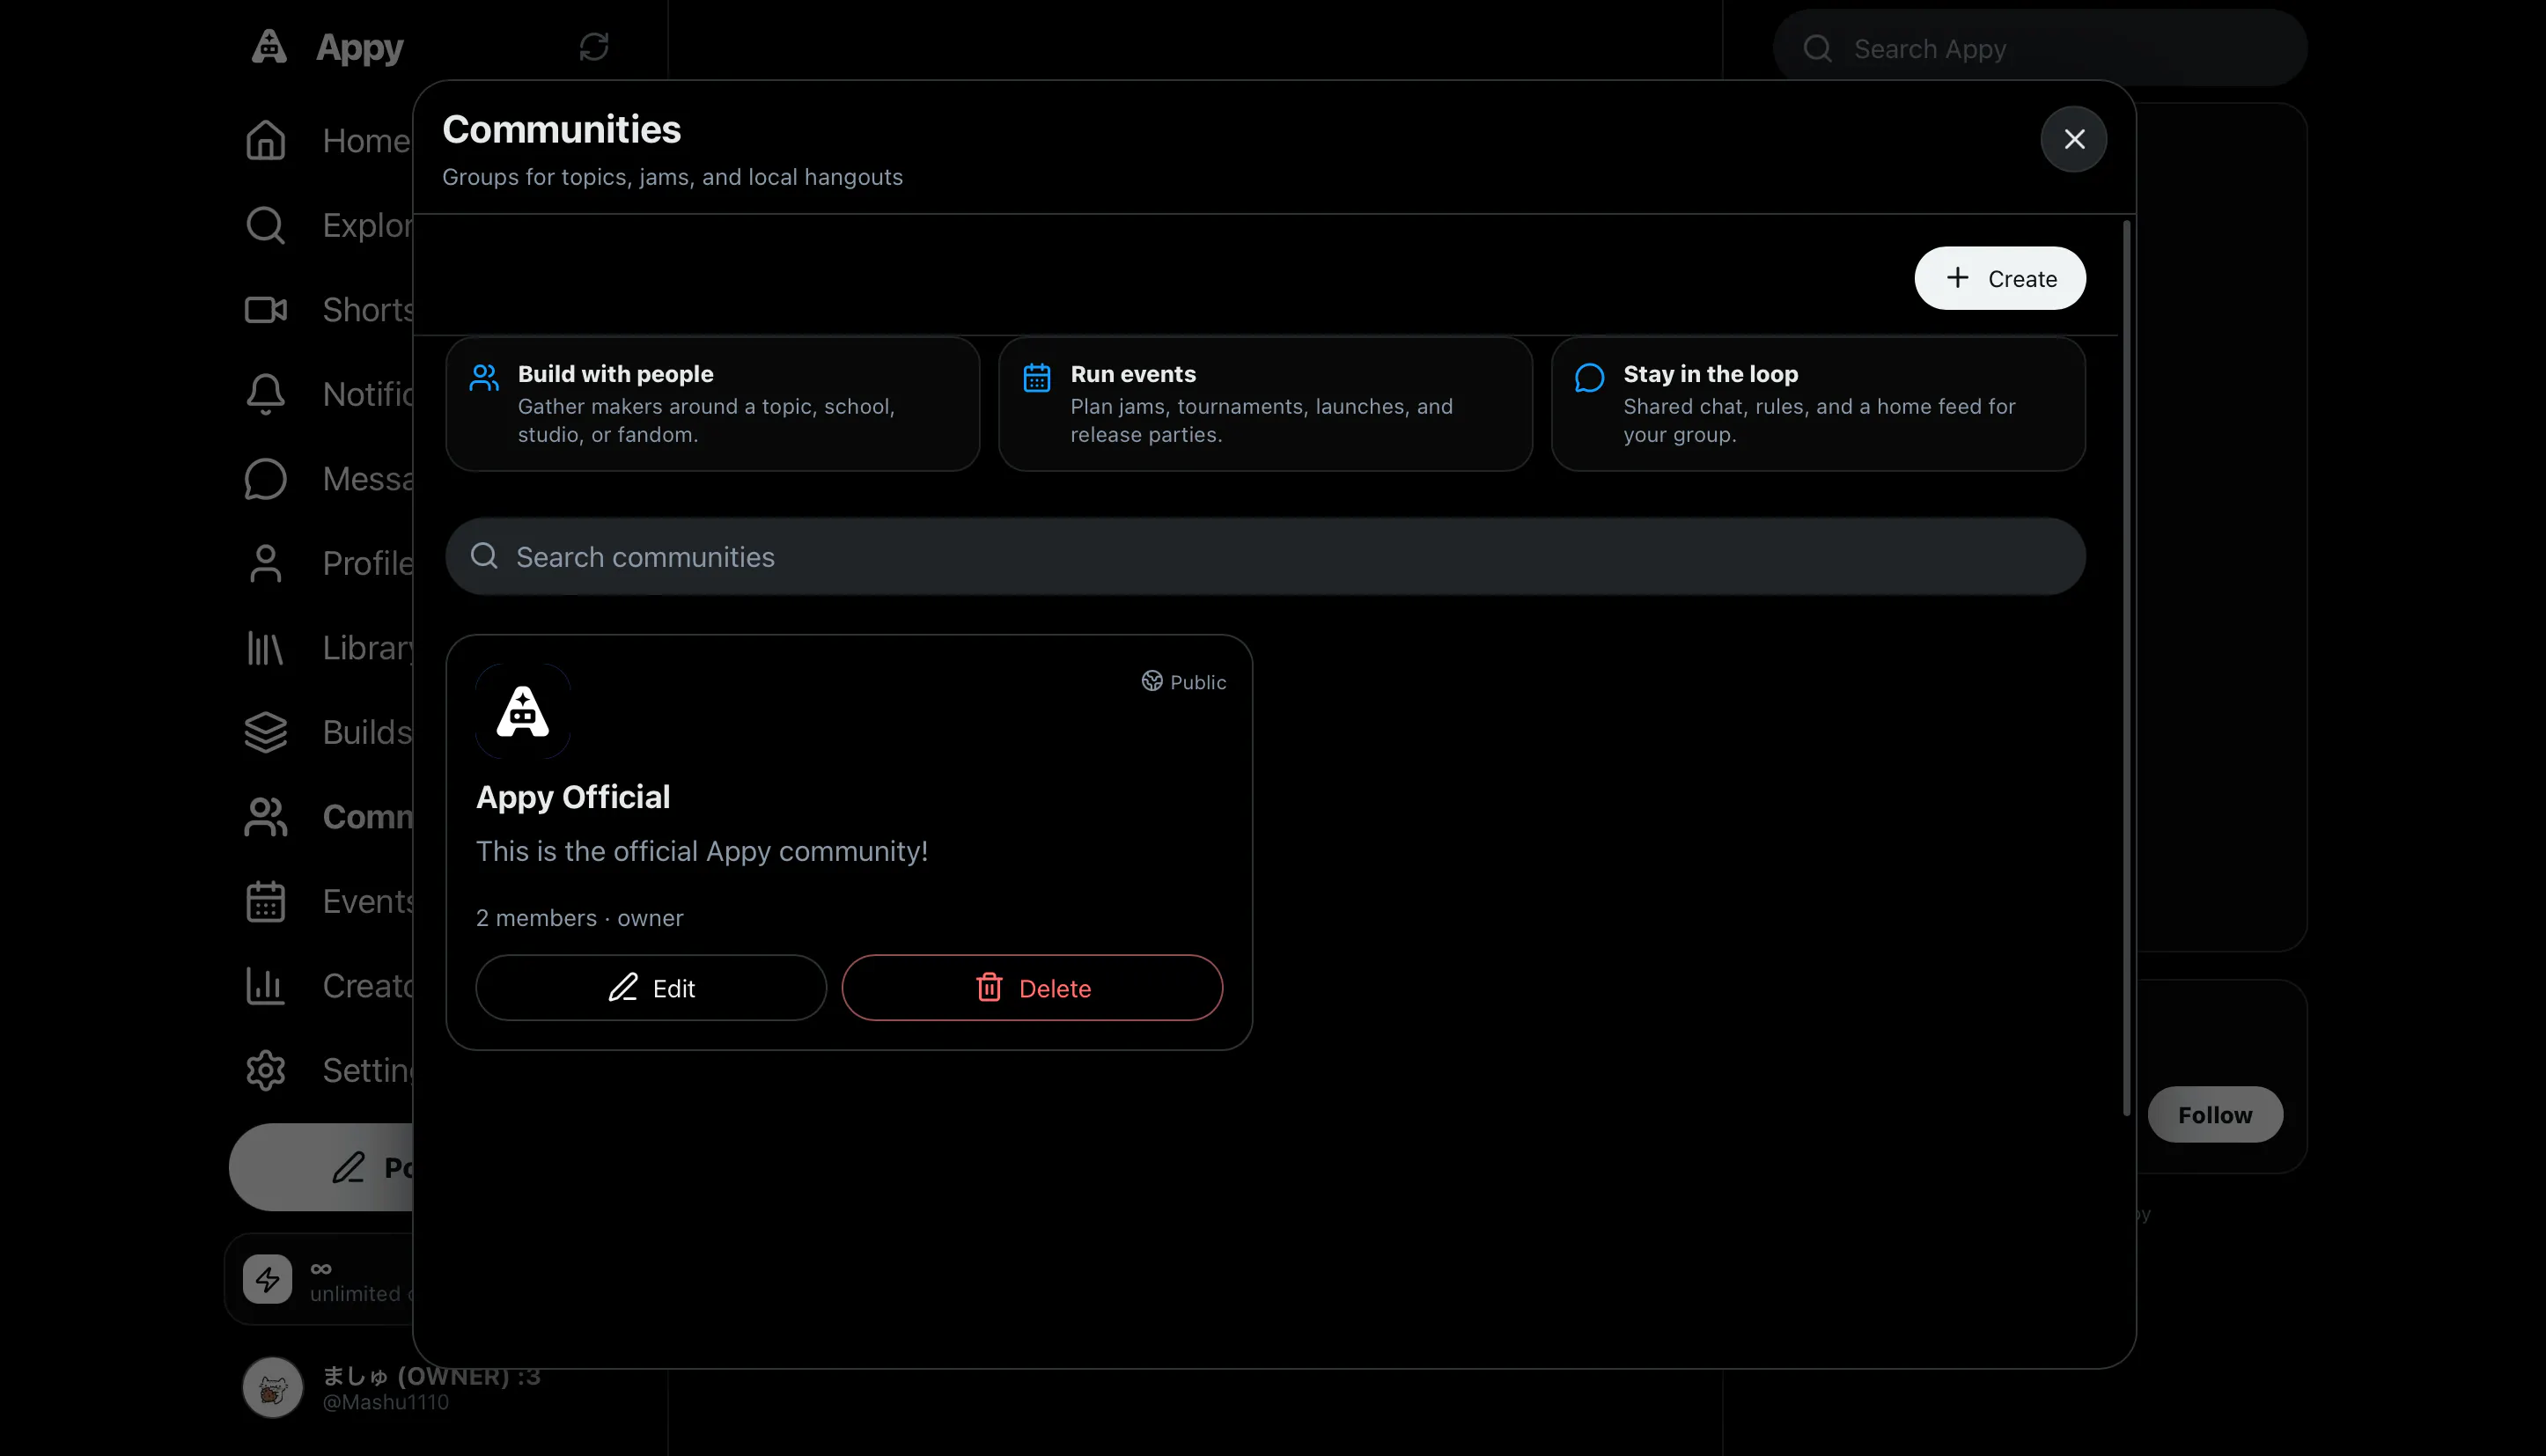Click the Public visibility globe icon

coord(1152,681)
